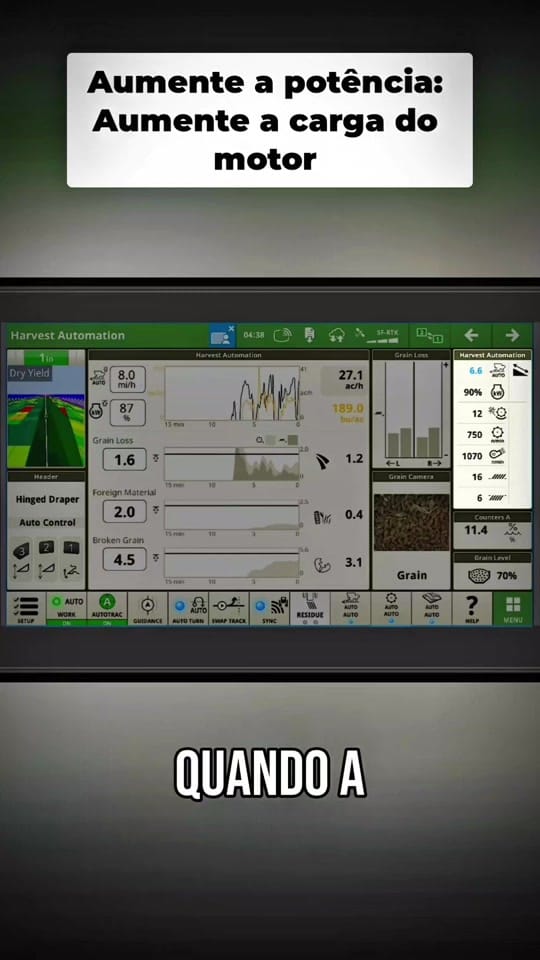Edit the Grain Loss 1.6 value
Viewport: 540px width, 960px height.
pos(124,459)
